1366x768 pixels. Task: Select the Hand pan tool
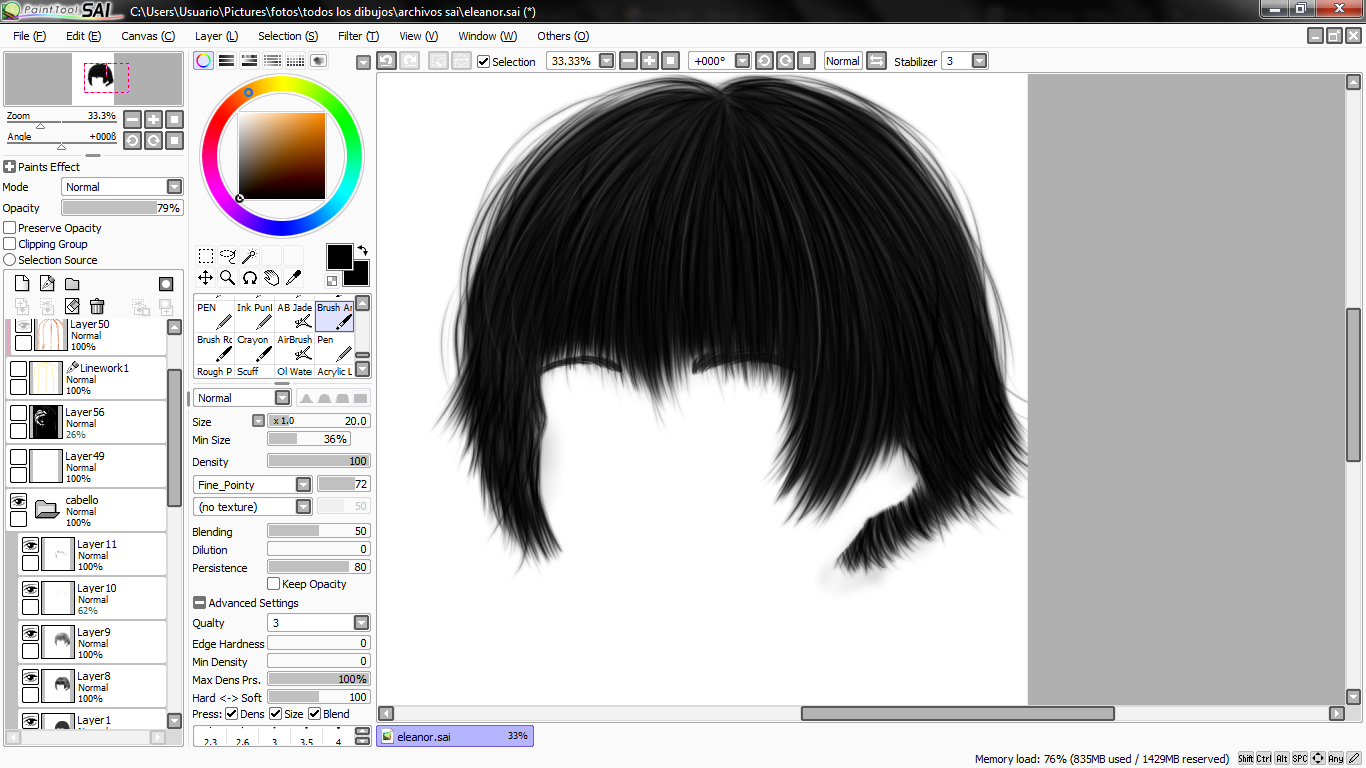[x=271, y=278]
